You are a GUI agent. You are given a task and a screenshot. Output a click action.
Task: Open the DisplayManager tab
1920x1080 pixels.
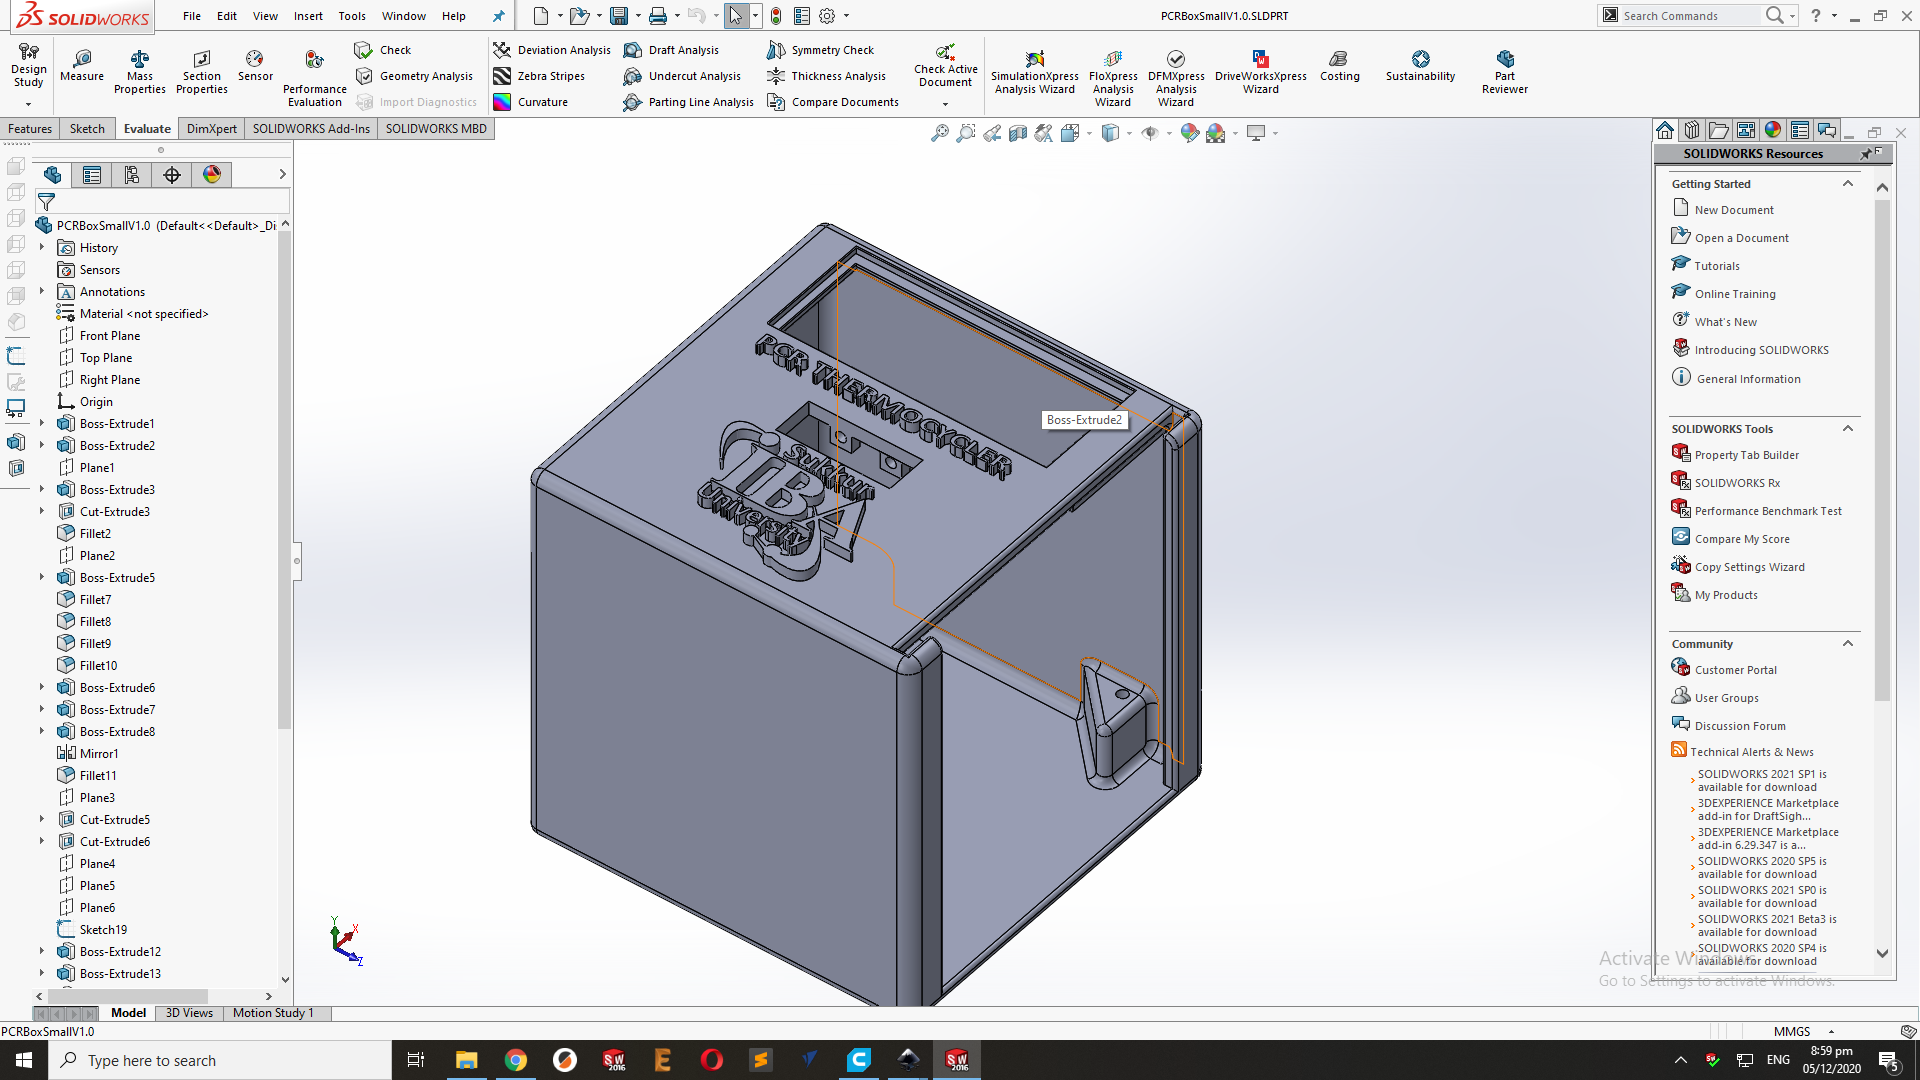[212, 175]
